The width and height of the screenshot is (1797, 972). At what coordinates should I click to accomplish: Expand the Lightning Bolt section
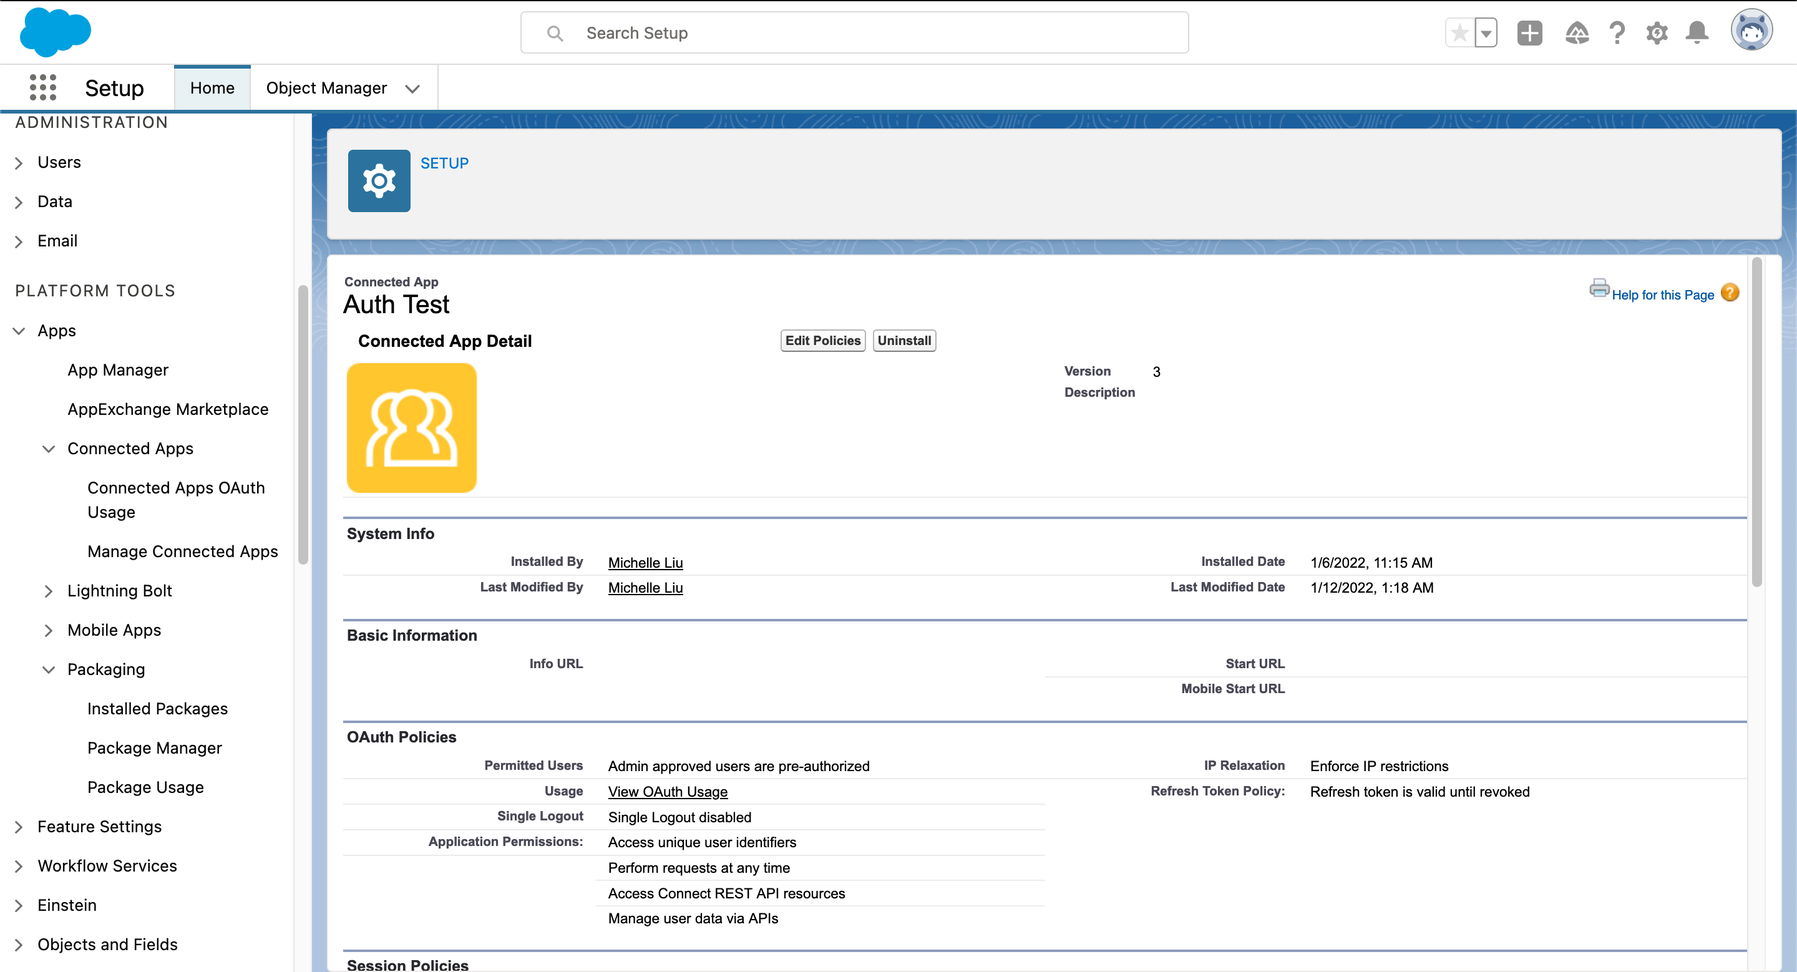tap(48, 591)
